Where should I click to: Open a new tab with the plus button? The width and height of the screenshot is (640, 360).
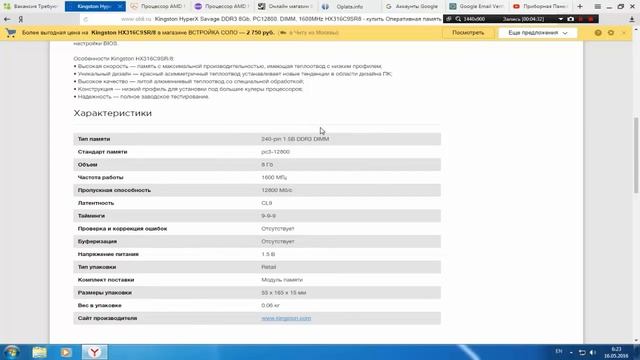tap(580, 6)
